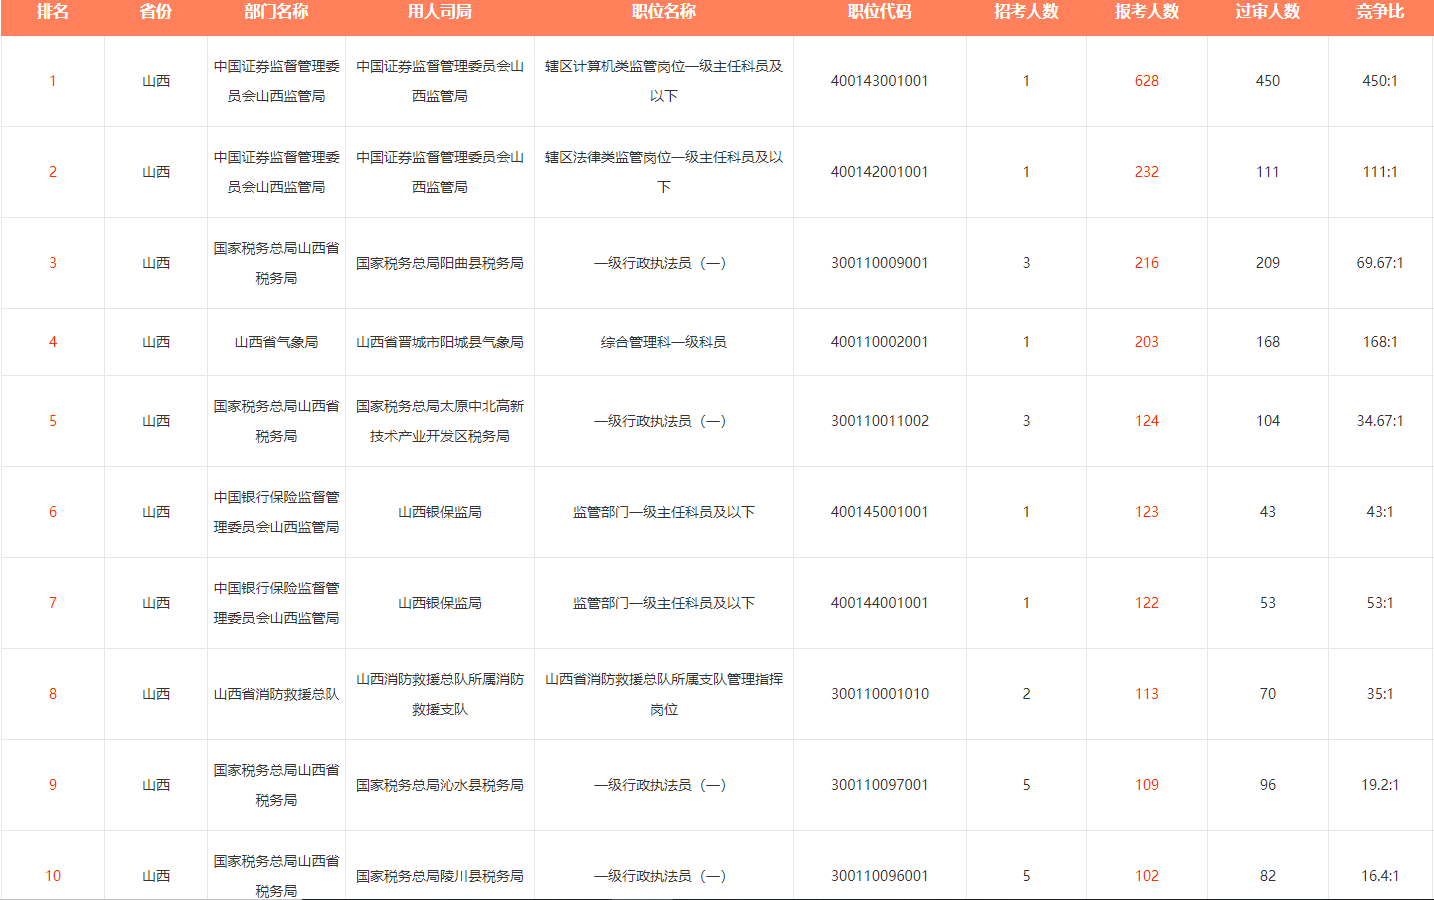Click job code 400143001001
The width and height of the screenshot is (1434, 900).
tap(879, 81)
